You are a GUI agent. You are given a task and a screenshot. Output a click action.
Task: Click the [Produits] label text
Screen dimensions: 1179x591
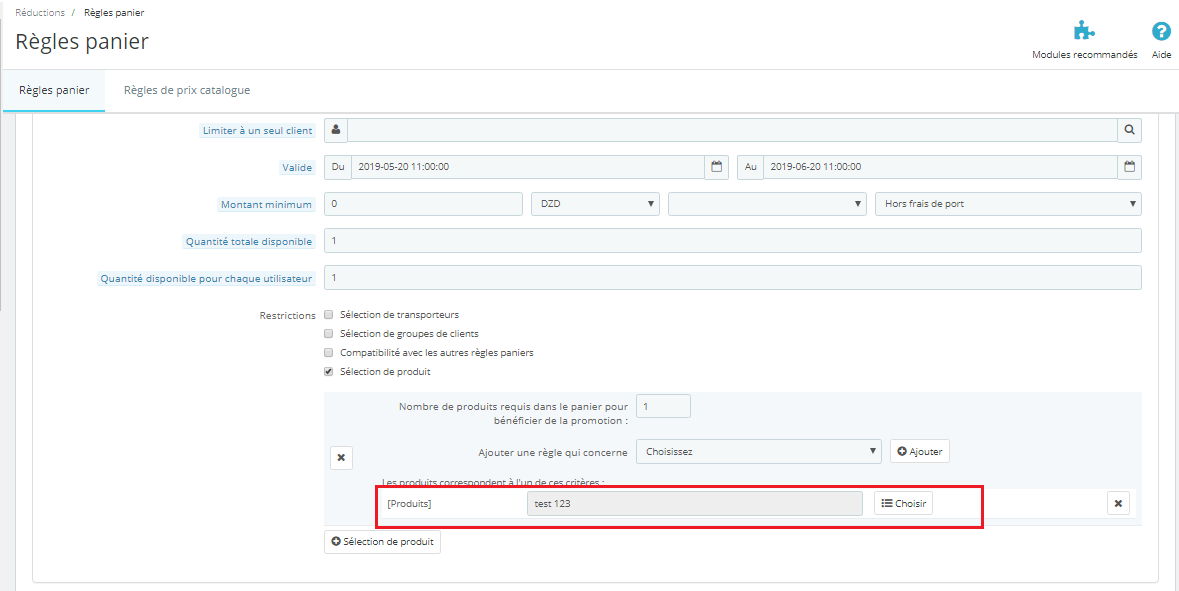tap(409, 504)
